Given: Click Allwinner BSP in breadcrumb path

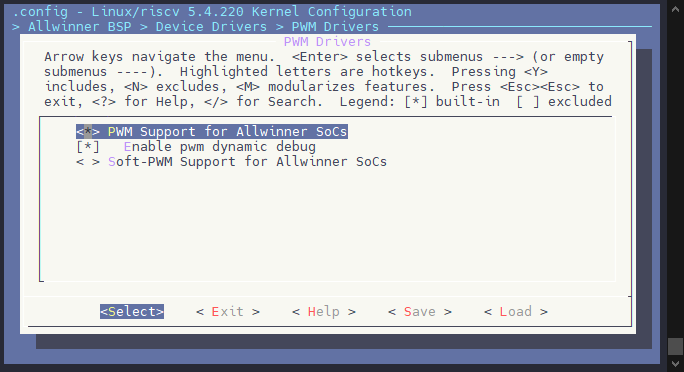Looking at the screenshot, I should (80, 27).
